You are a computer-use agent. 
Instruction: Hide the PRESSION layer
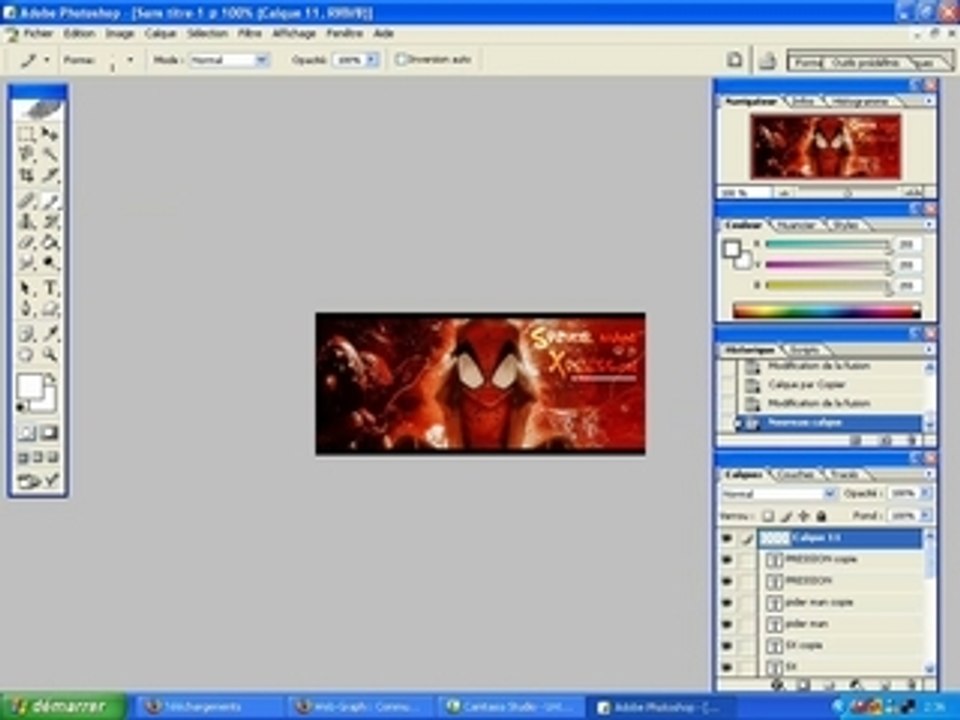pyautogui.click(x=727, y=581)
